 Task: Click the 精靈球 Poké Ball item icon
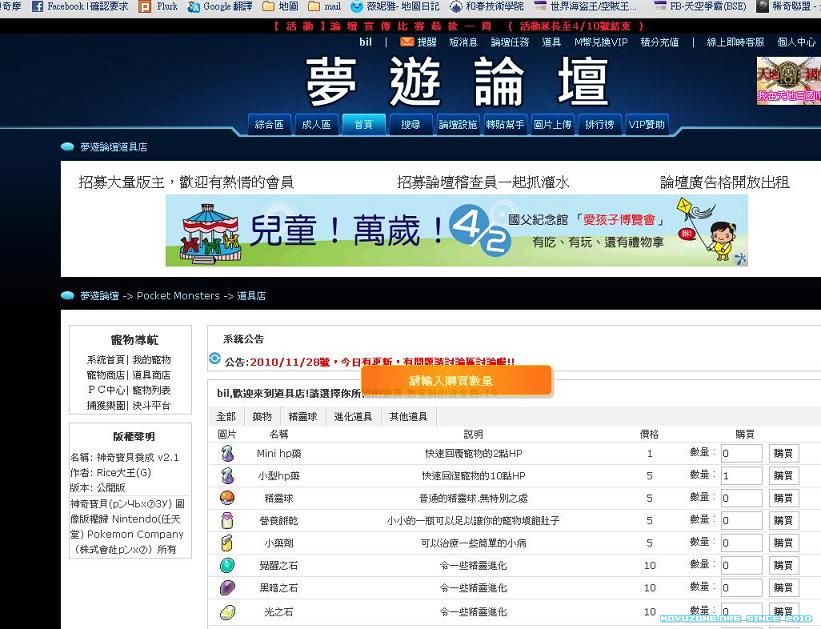pyautogui.click(x=227, y=498)
